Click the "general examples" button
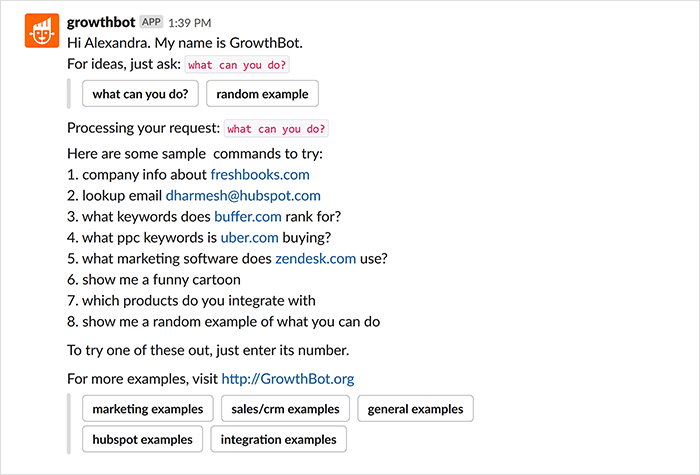The width and height of the screenshot is (700, 475). coord(415,408)
